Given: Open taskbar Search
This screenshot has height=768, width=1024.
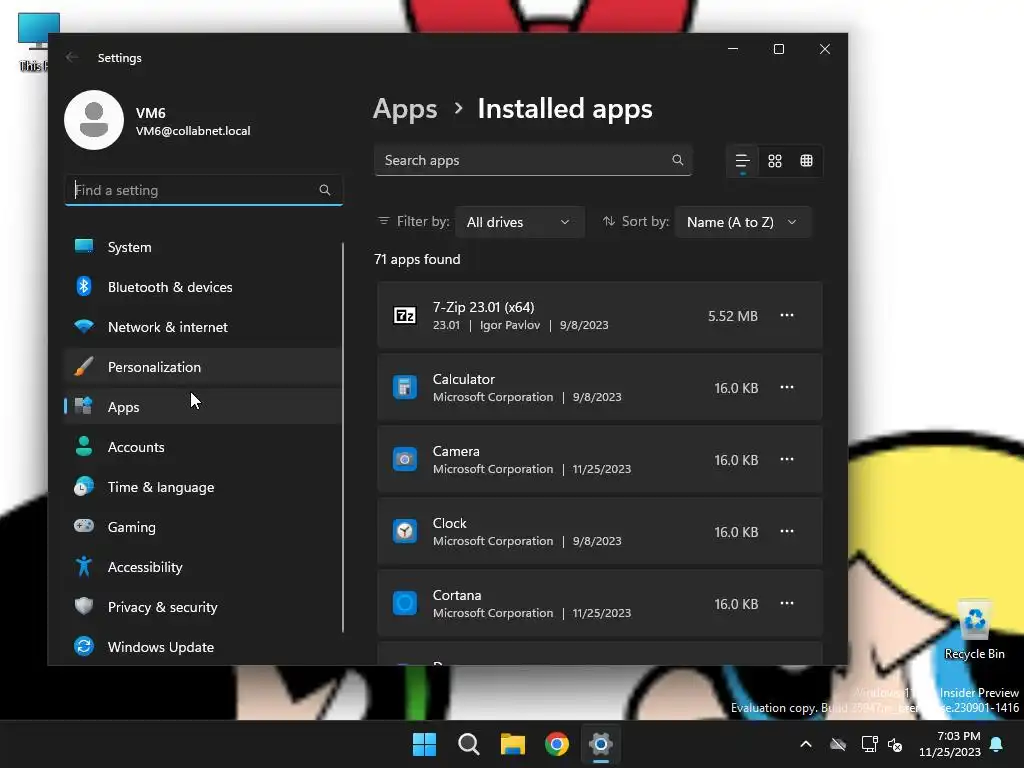Looking at the screenshot, I should pyautogui.click(x=468, y=744).
